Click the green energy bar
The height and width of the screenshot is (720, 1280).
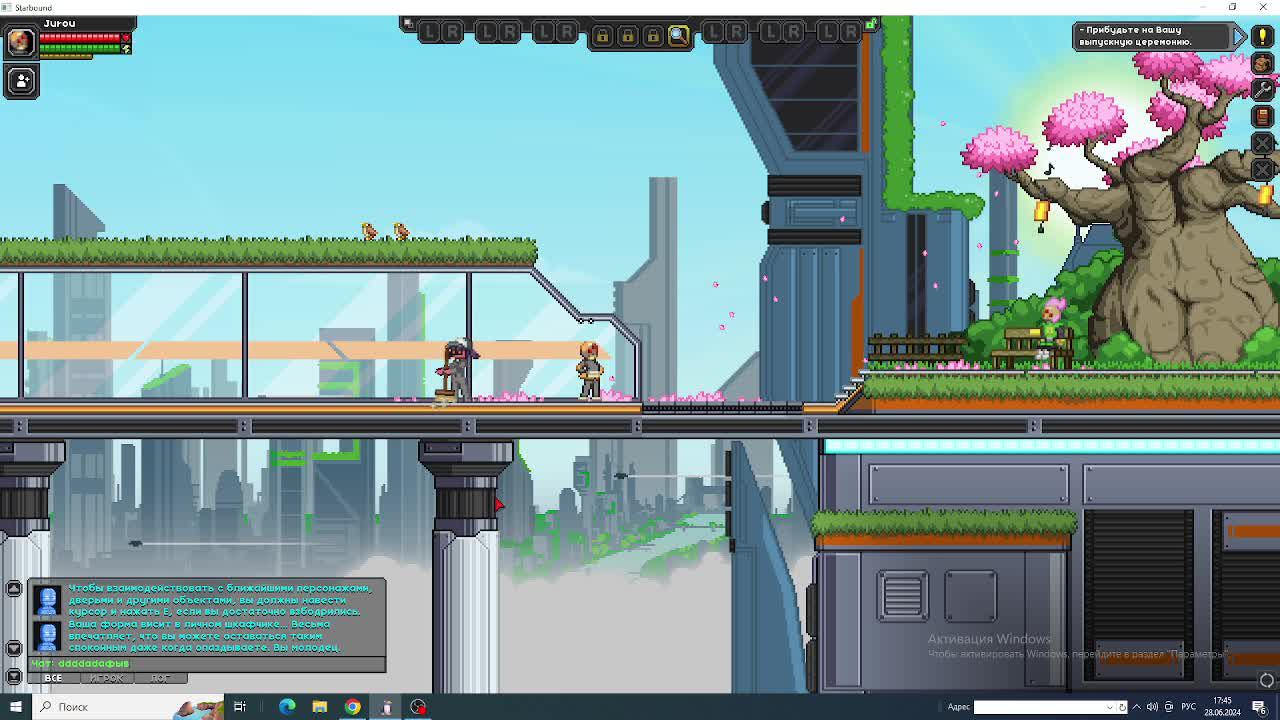coord(80,47)
